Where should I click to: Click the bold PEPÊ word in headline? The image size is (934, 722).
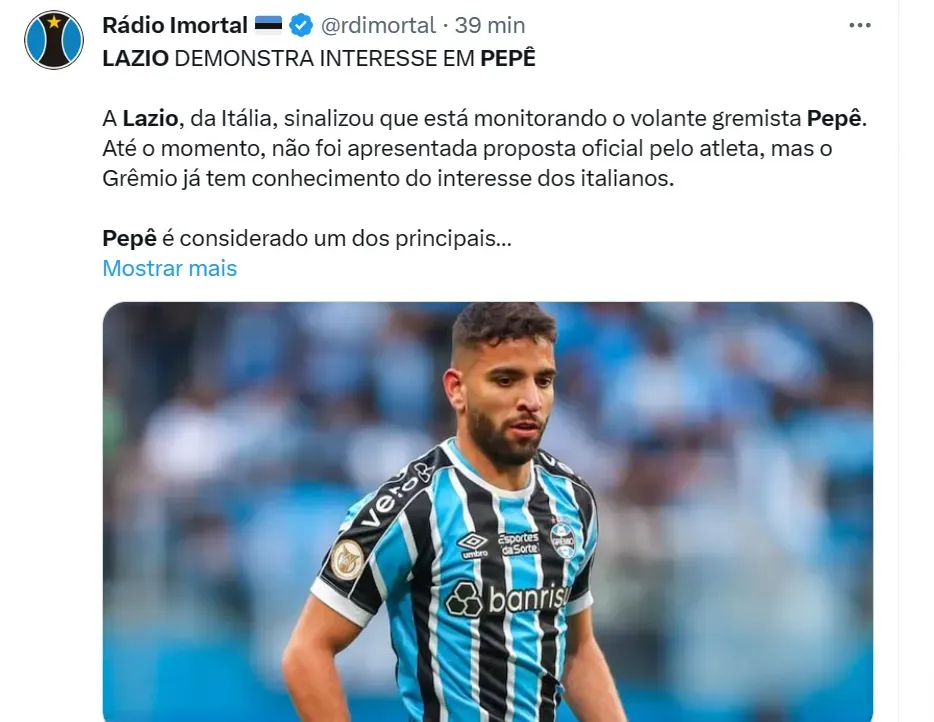[508, 58]
